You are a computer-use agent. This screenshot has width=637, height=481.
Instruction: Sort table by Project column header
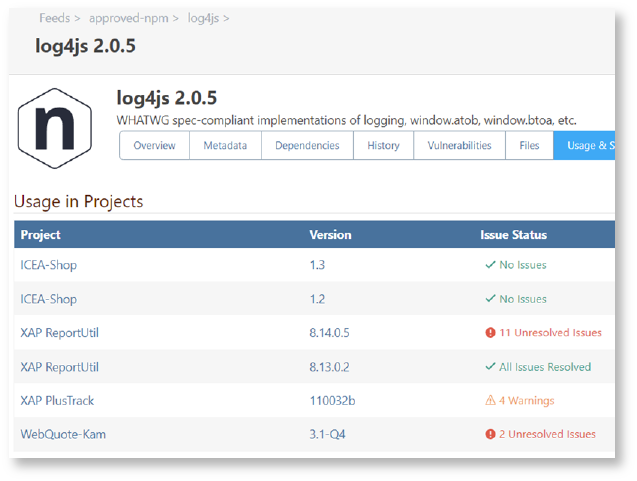tap(41, 235)
